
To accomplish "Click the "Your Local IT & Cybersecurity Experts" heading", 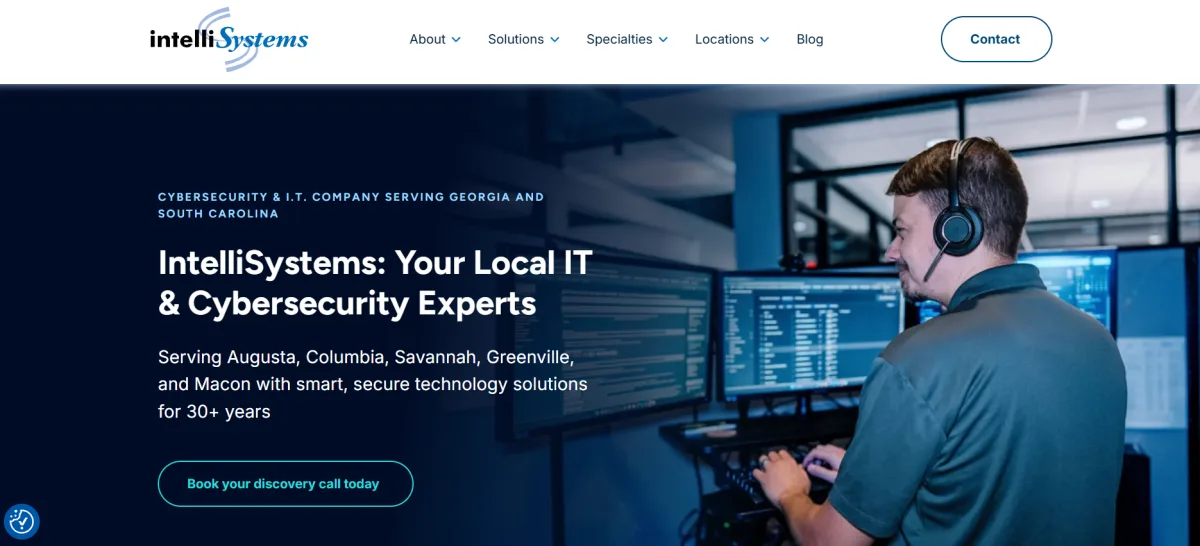I will pyautogui.click(x=375, y=282).
